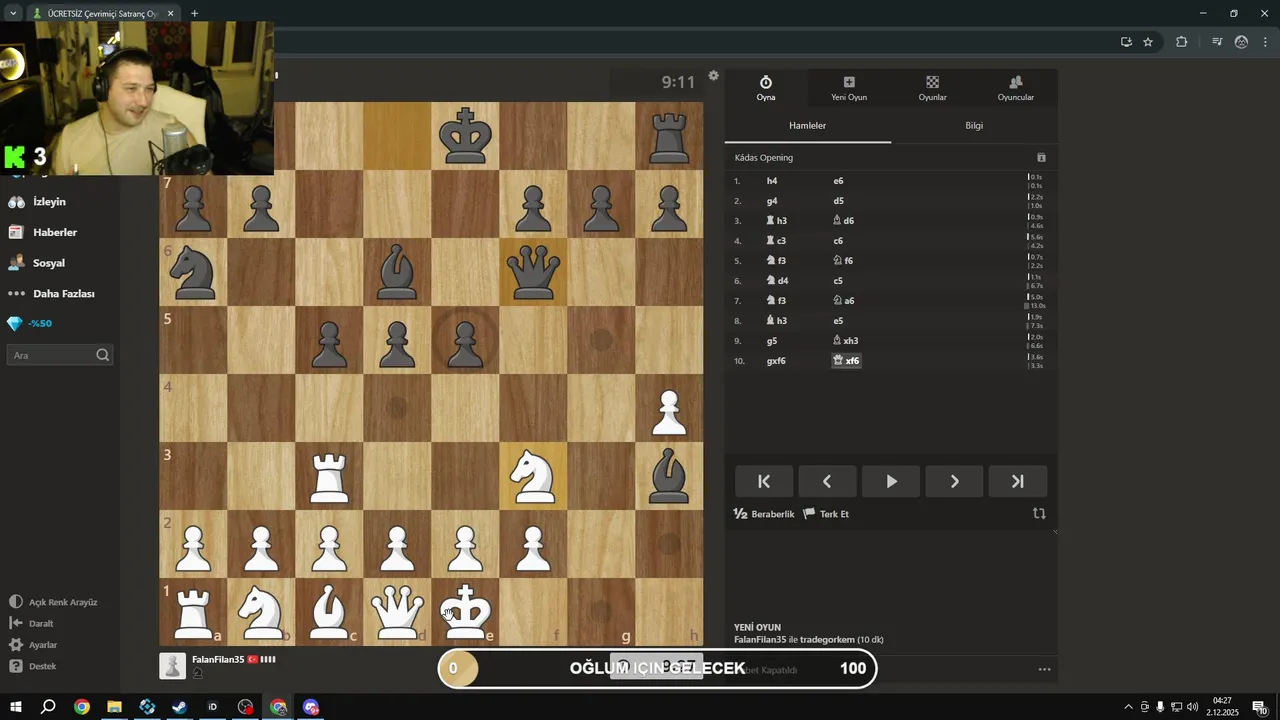The width and height of the screenshot is (1280, 720).
Task: Switch to the Bilgi info tab
Action: pyautogui.click(x=974, y=126)
